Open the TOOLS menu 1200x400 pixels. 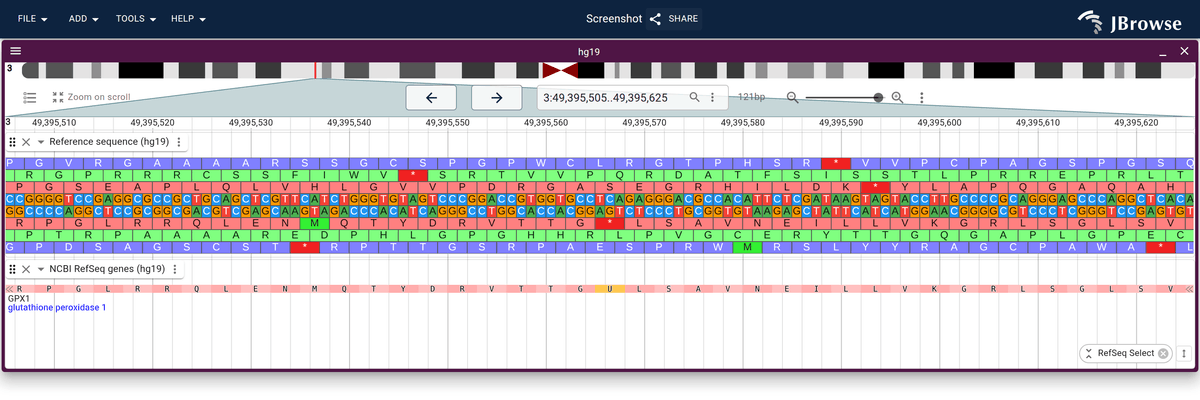(136, 19)
